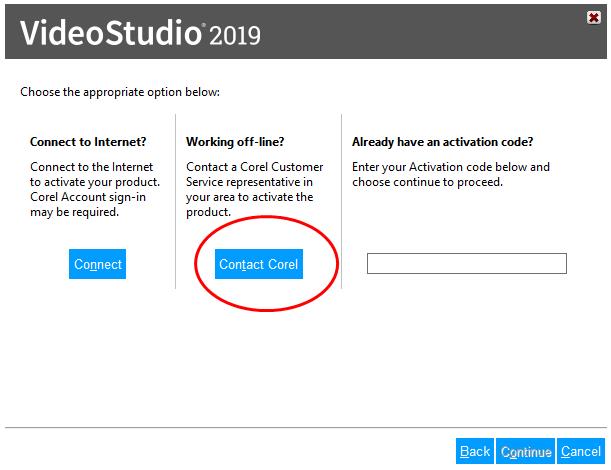The width and height of the screenshot is (611, 470).
Task: Click the Contact Corel button
Action: click(259, 264)
